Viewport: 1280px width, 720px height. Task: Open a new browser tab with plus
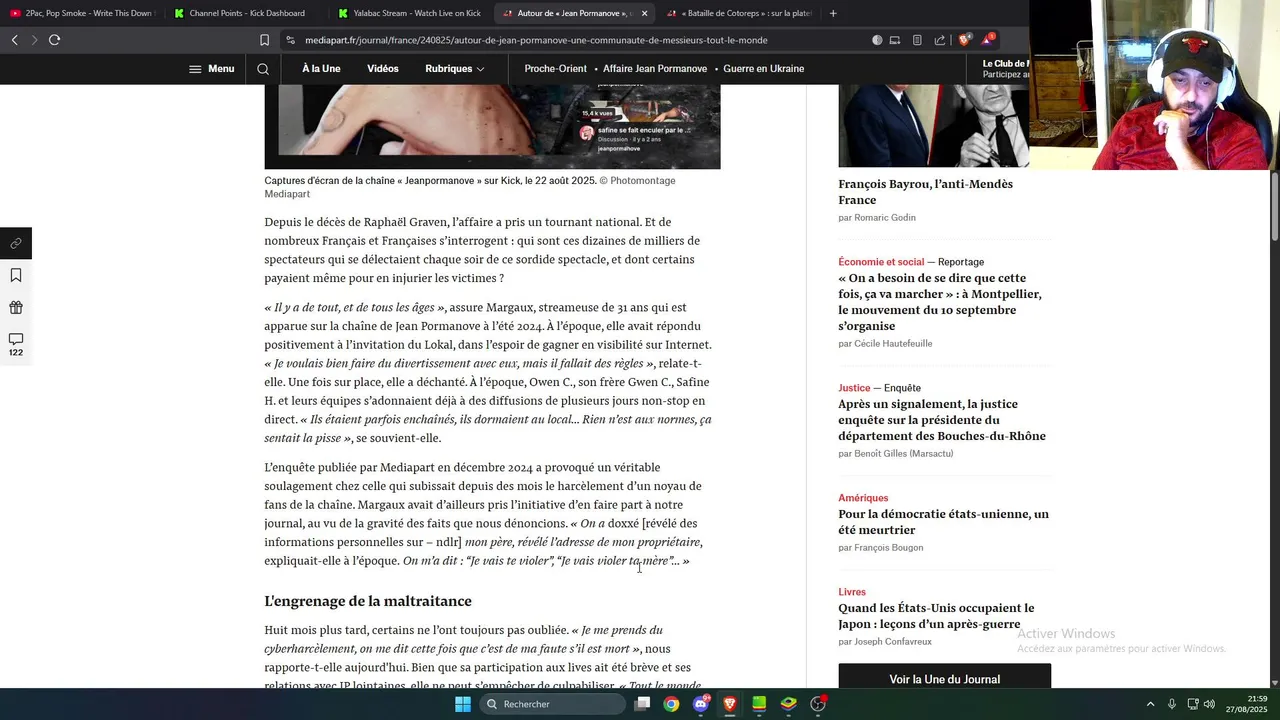pyautogui.click(x=833, y=13)
